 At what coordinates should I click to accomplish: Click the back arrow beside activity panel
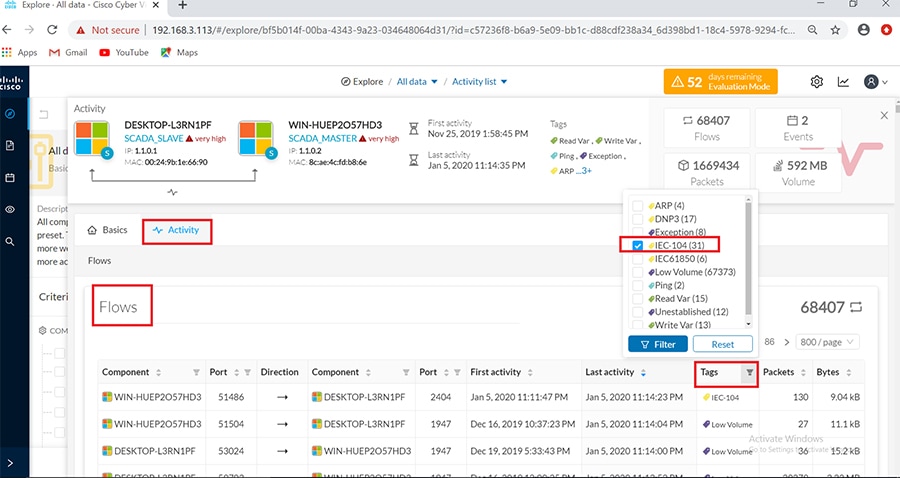(44, 114)
